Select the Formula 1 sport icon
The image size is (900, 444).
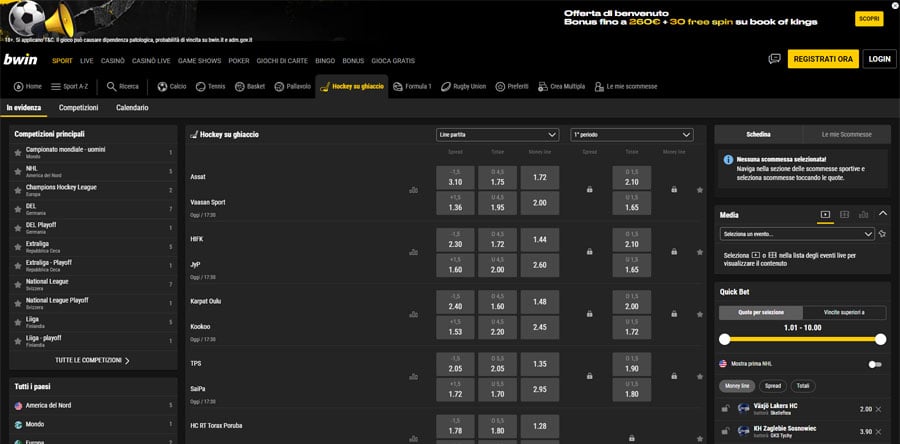398,87
